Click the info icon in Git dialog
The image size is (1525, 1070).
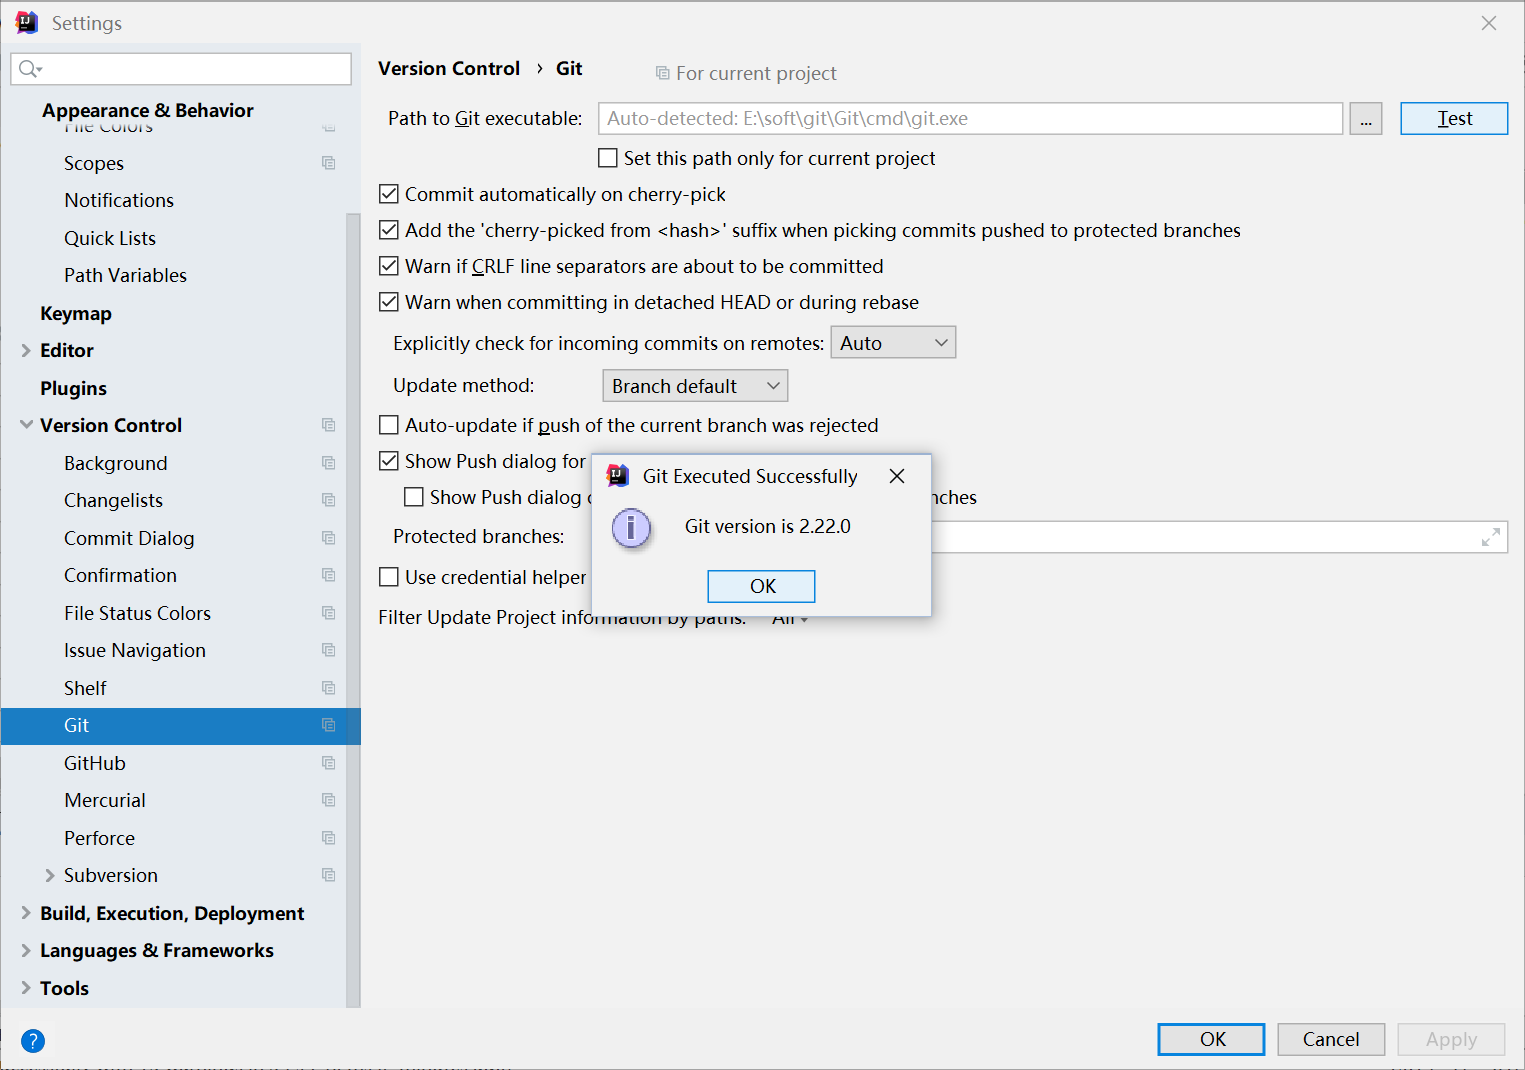[631, 528]
